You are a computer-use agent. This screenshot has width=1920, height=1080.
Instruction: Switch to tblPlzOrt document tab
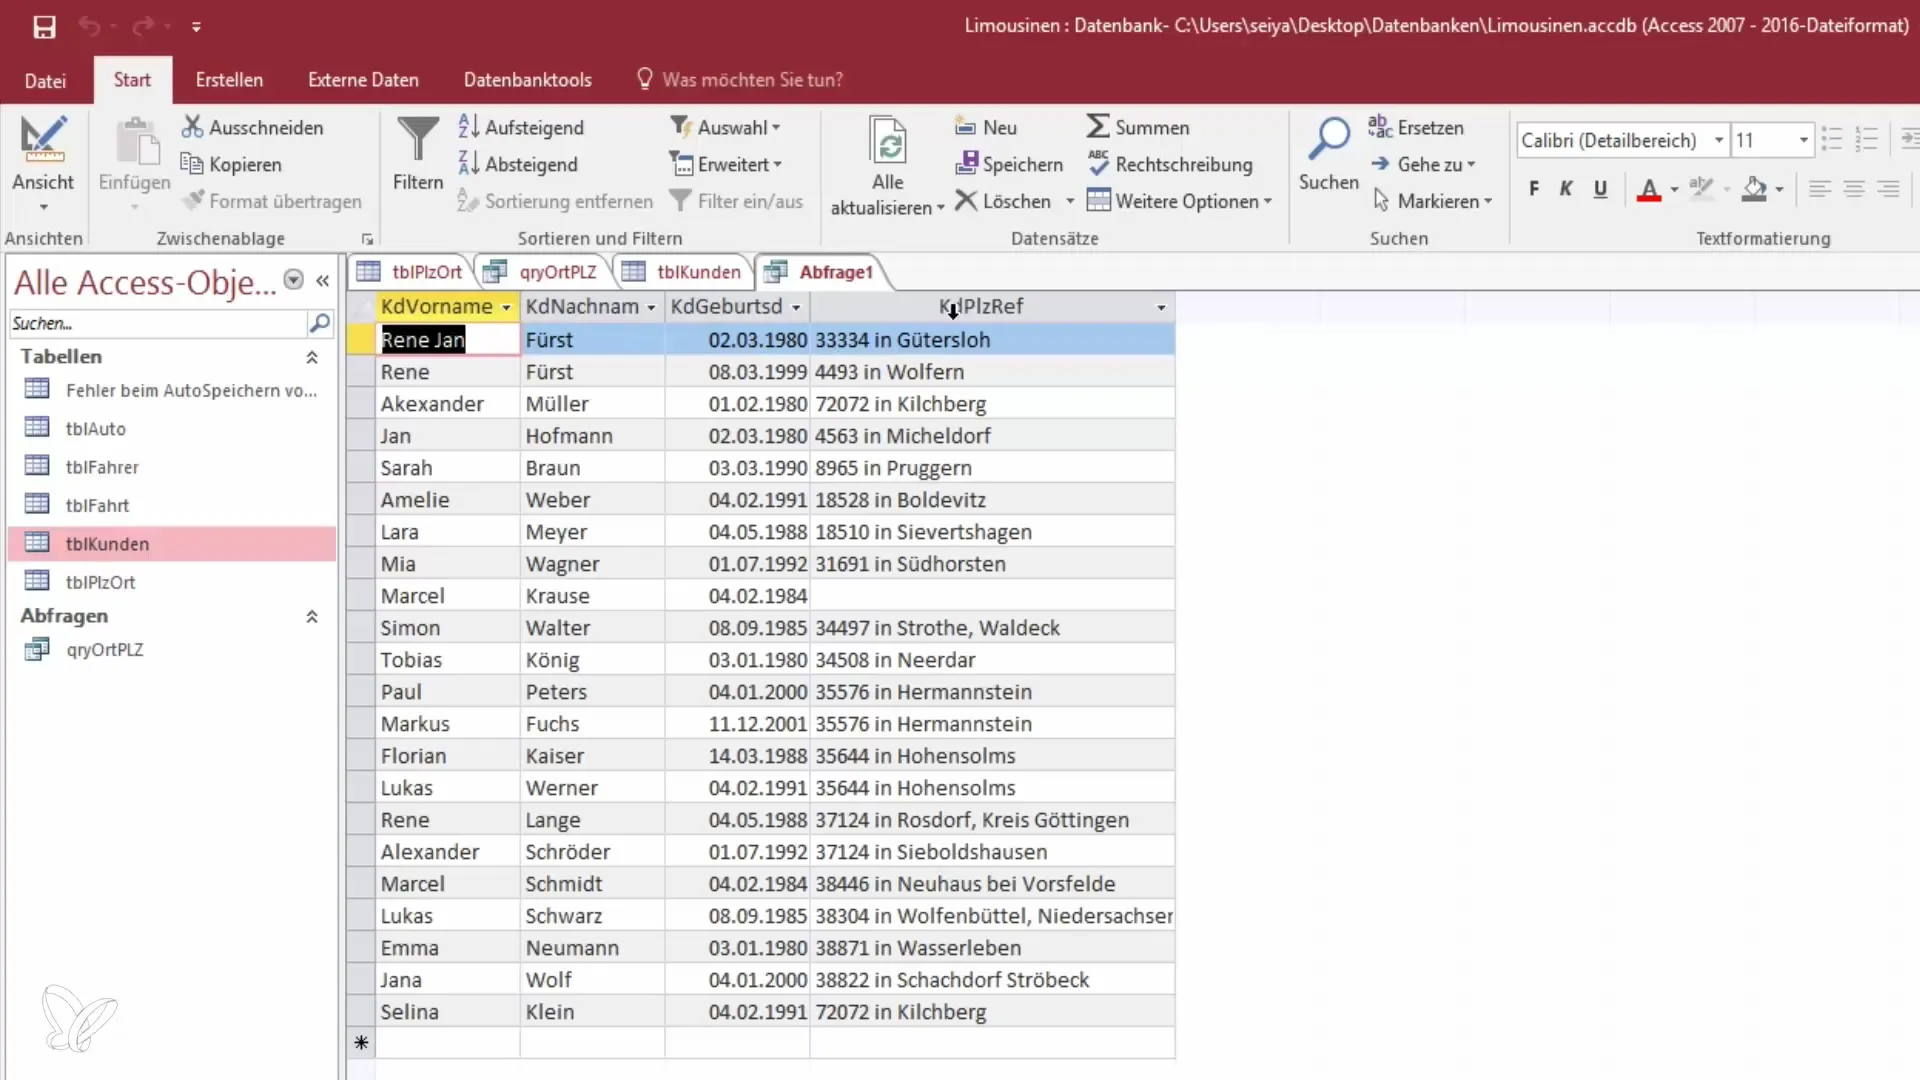pos(411,271)
